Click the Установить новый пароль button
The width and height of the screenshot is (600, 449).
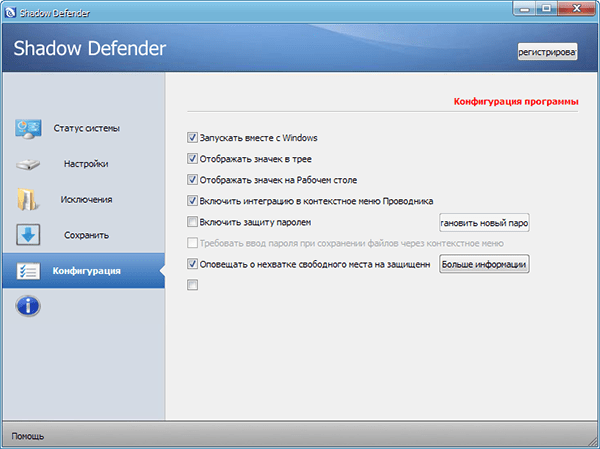484,223
